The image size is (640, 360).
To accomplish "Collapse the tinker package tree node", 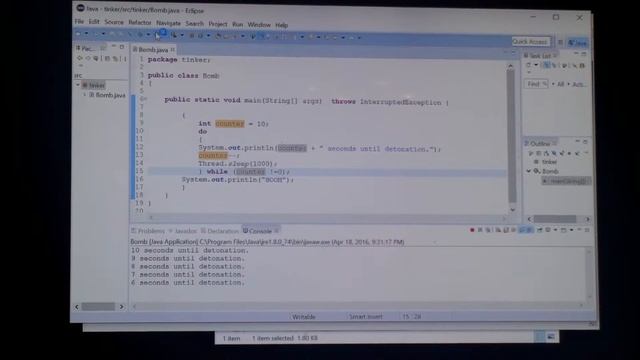I will (x=78, y=85).
